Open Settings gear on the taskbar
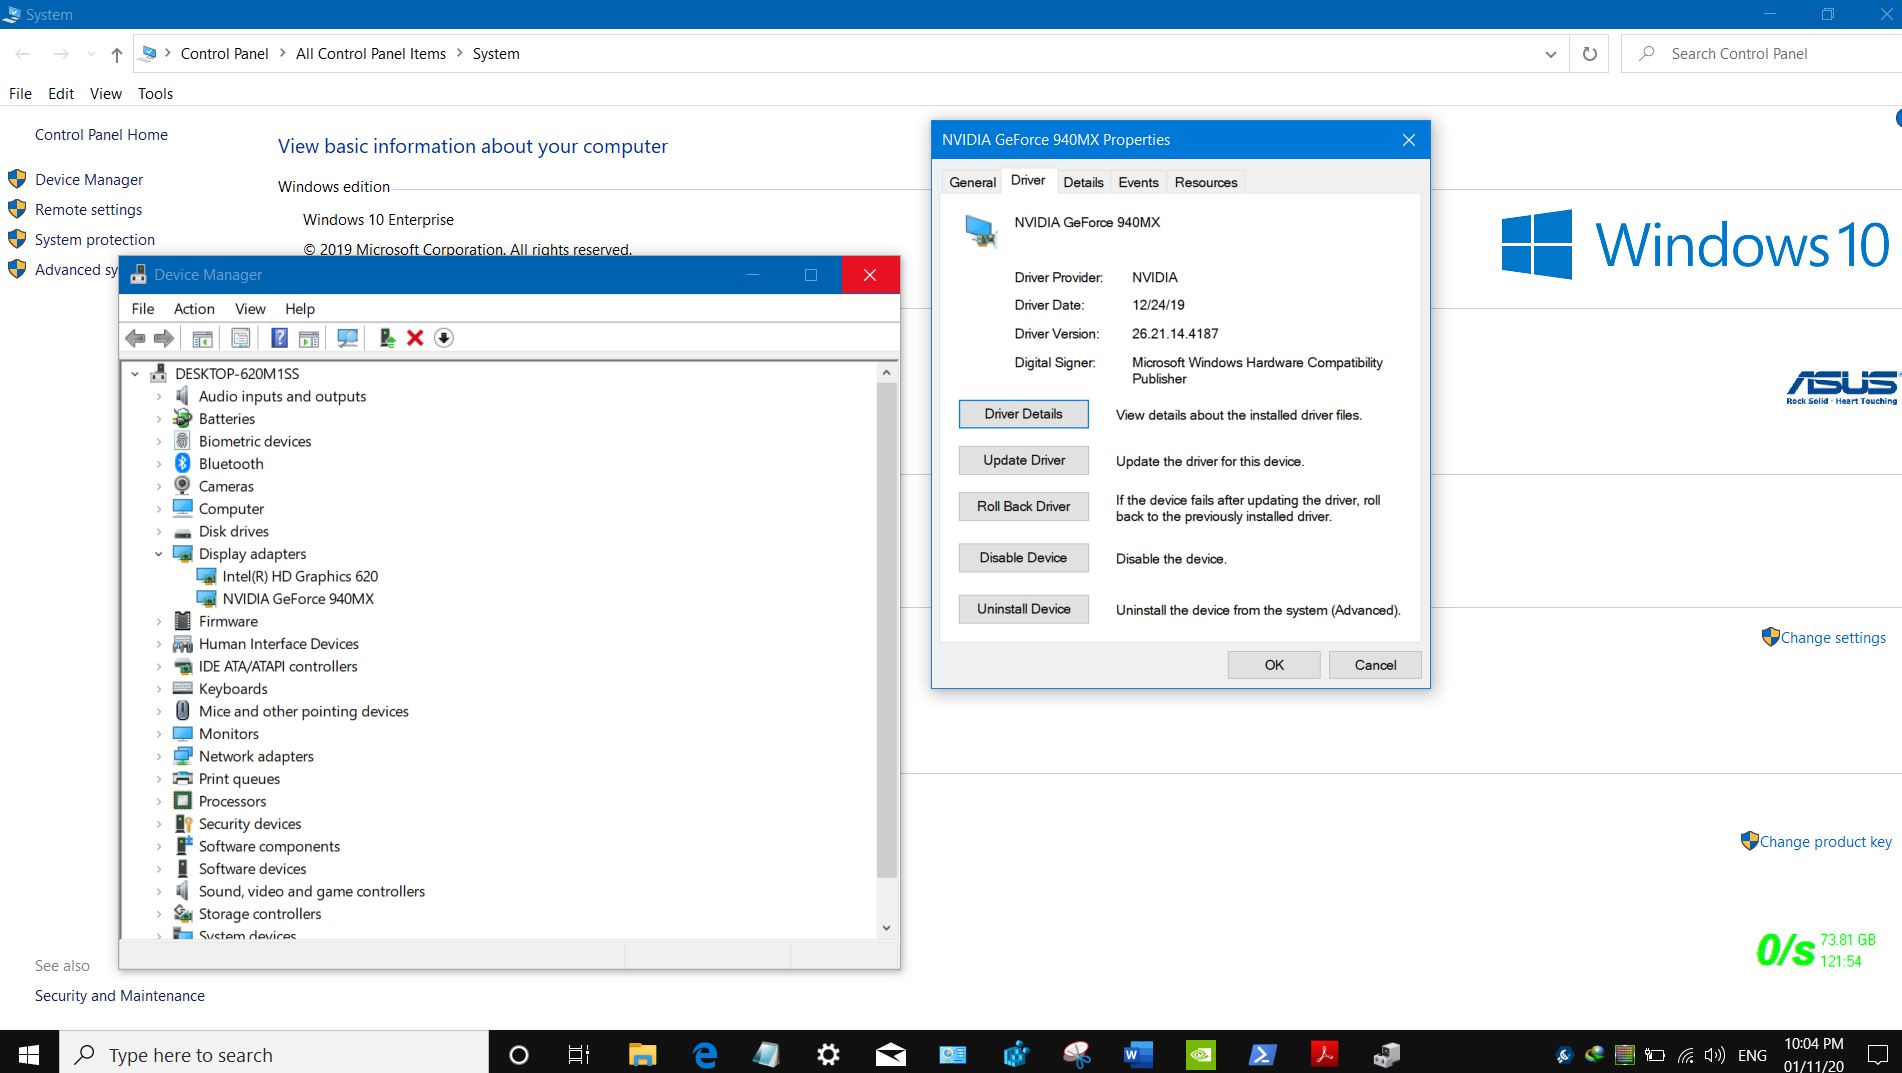Image resolution: width=1902 pixels, height=1073 pixels. [x=828, y=1054]
